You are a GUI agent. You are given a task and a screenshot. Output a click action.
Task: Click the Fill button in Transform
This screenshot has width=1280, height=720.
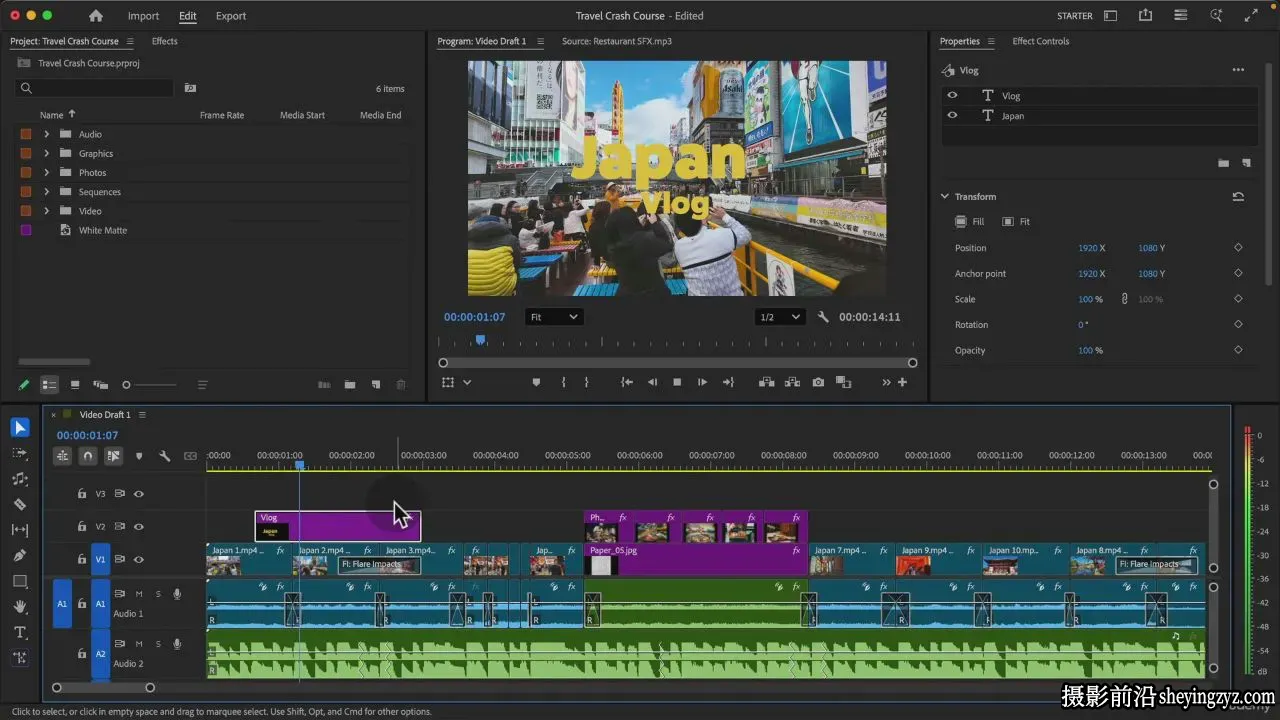pyautogui.click(x=970, y=222)
